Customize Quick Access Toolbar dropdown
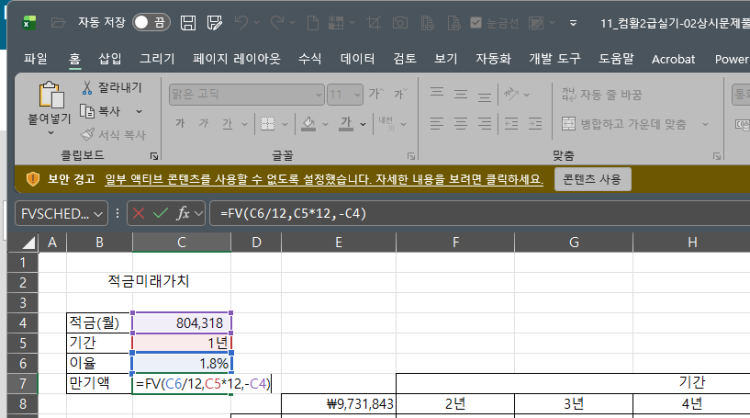The width and height of the screenshot is (750, 418). 573,22
